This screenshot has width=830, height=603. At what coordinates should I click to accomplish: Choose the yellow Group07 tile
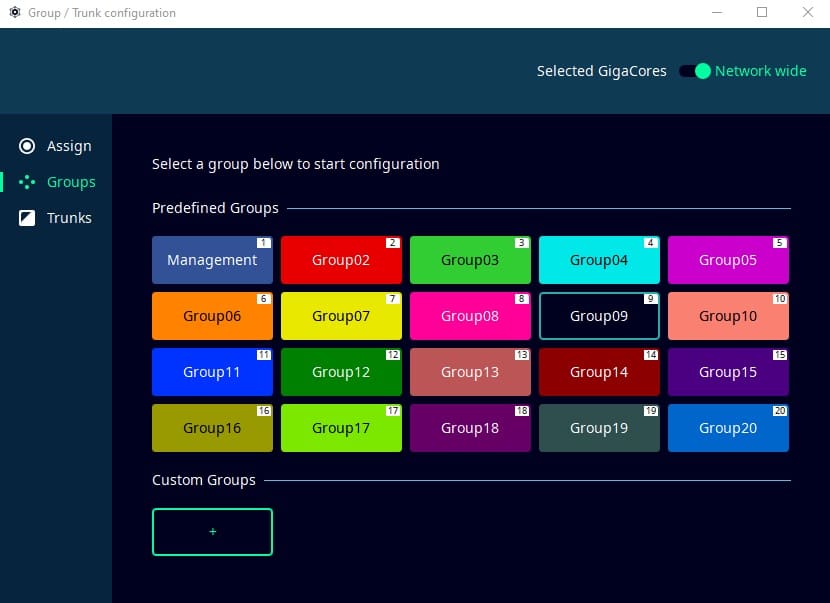[x=341, y=316]
